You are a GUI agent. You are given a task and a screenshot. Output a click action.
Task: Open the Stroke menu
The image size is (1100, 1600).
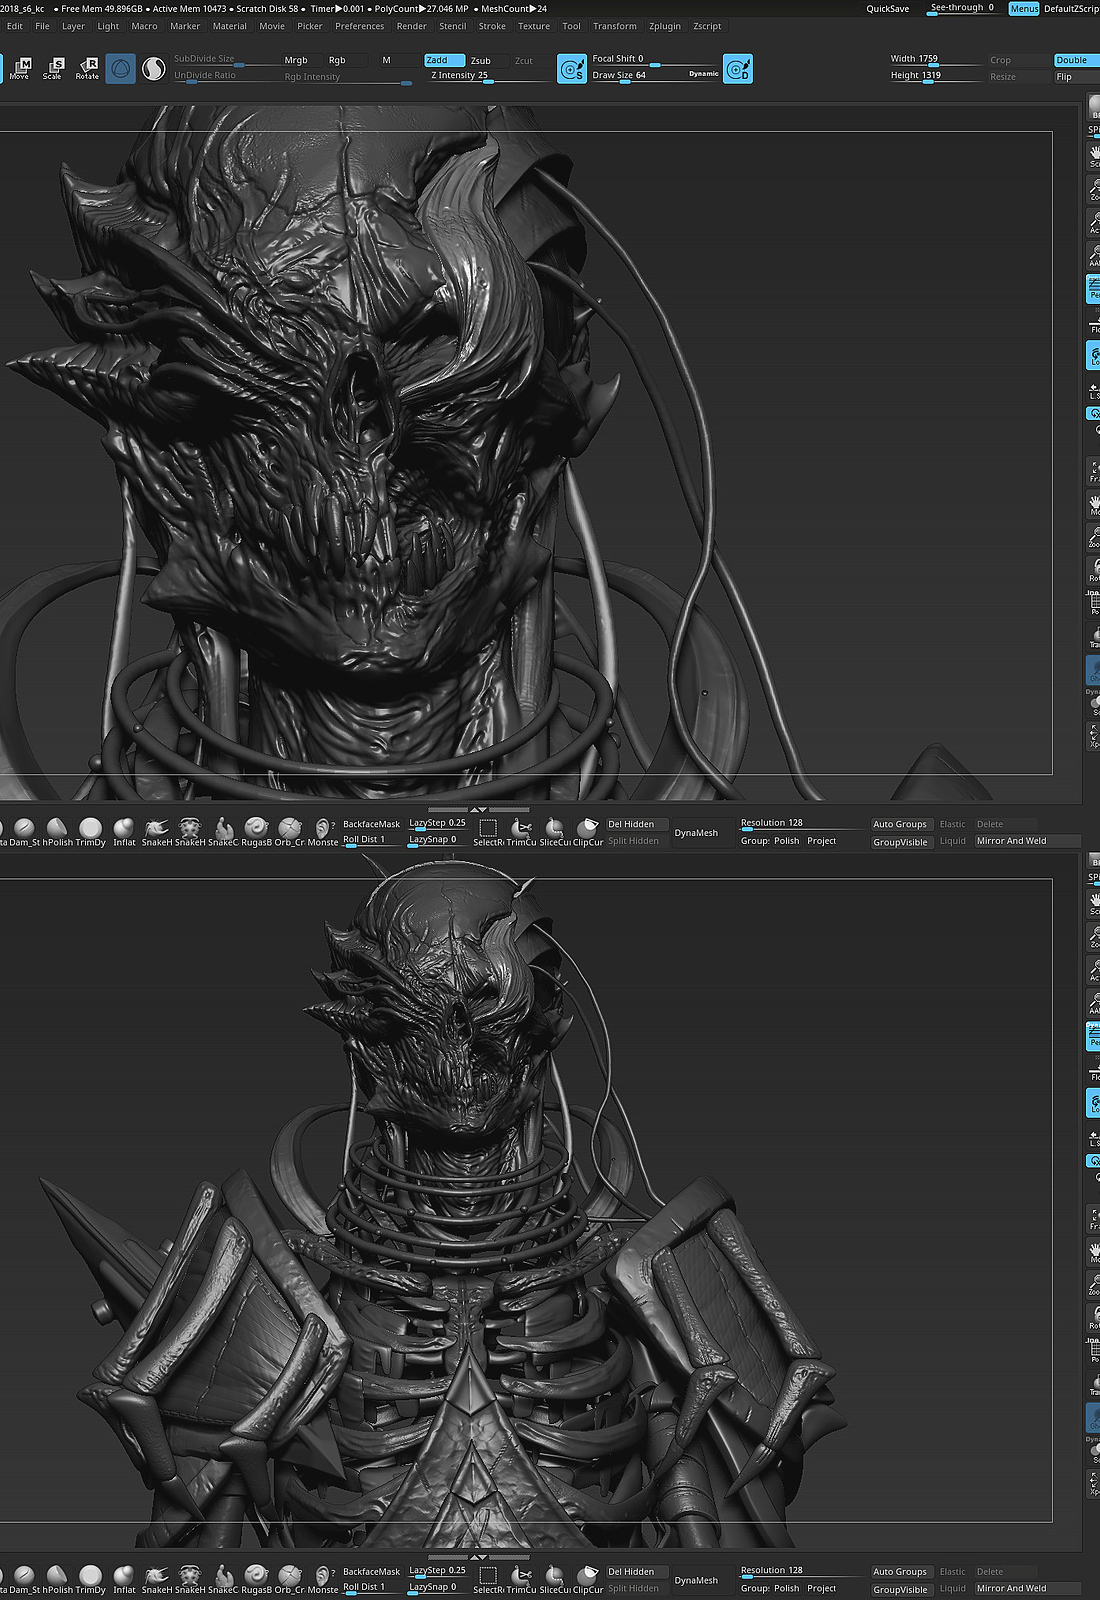click(492, 26)
